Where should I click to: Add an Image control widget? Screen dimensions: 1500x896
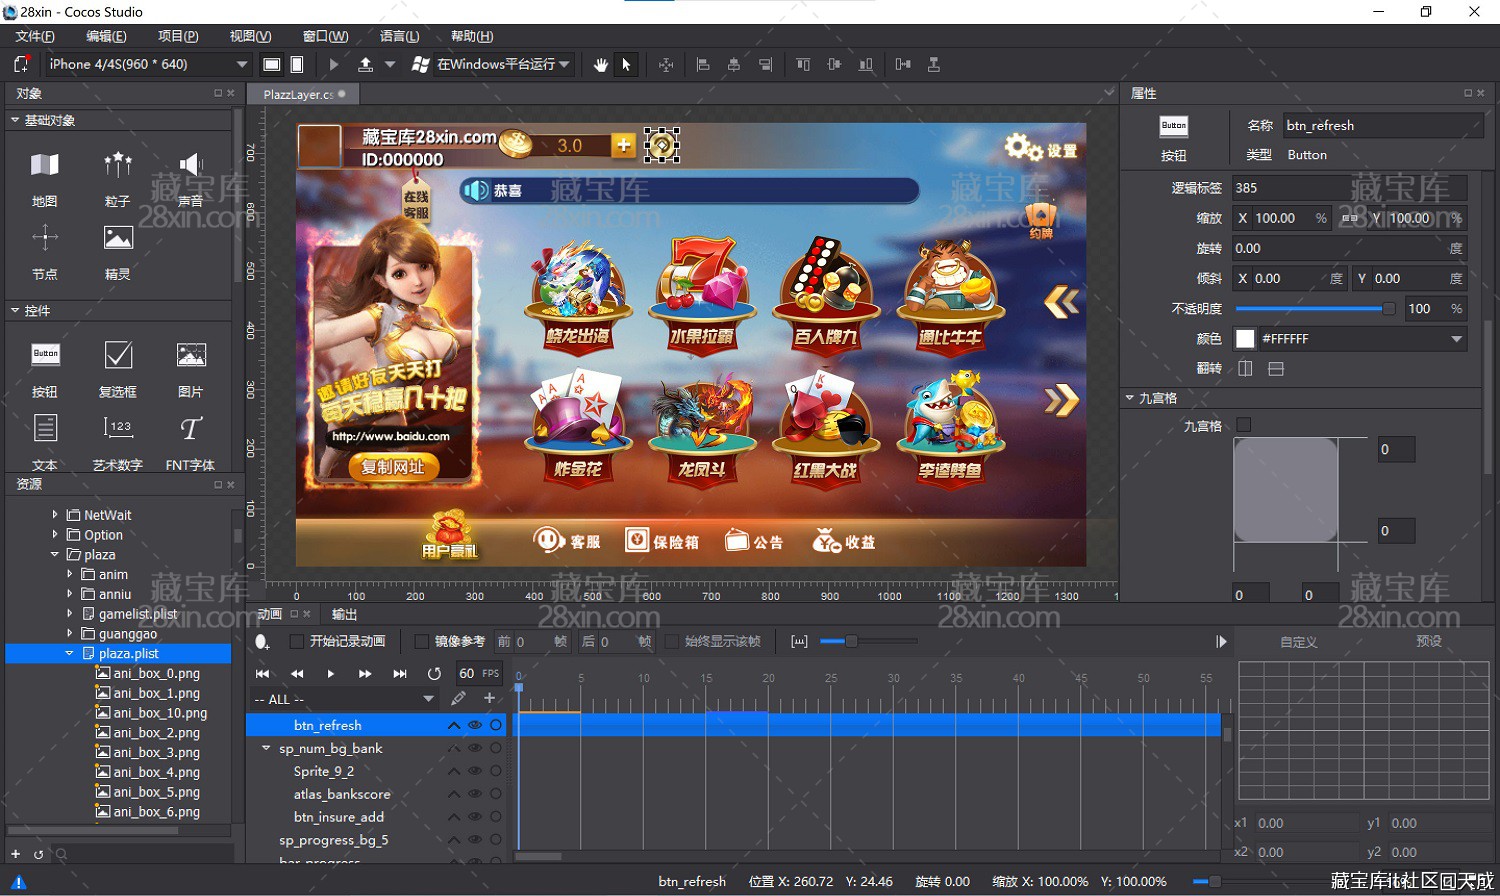coord(190,368)
